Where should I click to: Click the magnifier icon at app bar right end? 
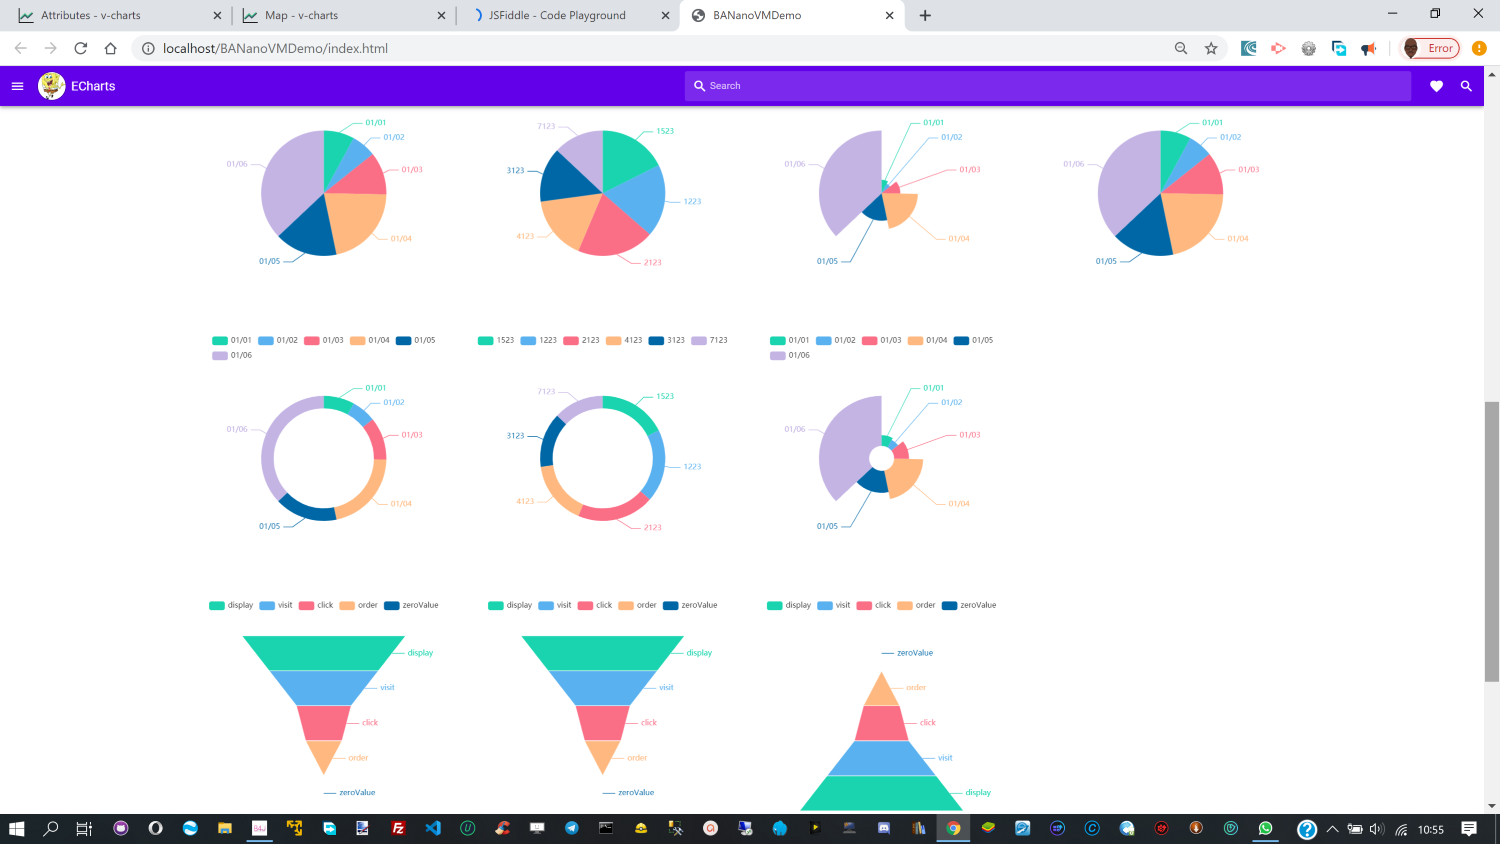coord(1466,86)
